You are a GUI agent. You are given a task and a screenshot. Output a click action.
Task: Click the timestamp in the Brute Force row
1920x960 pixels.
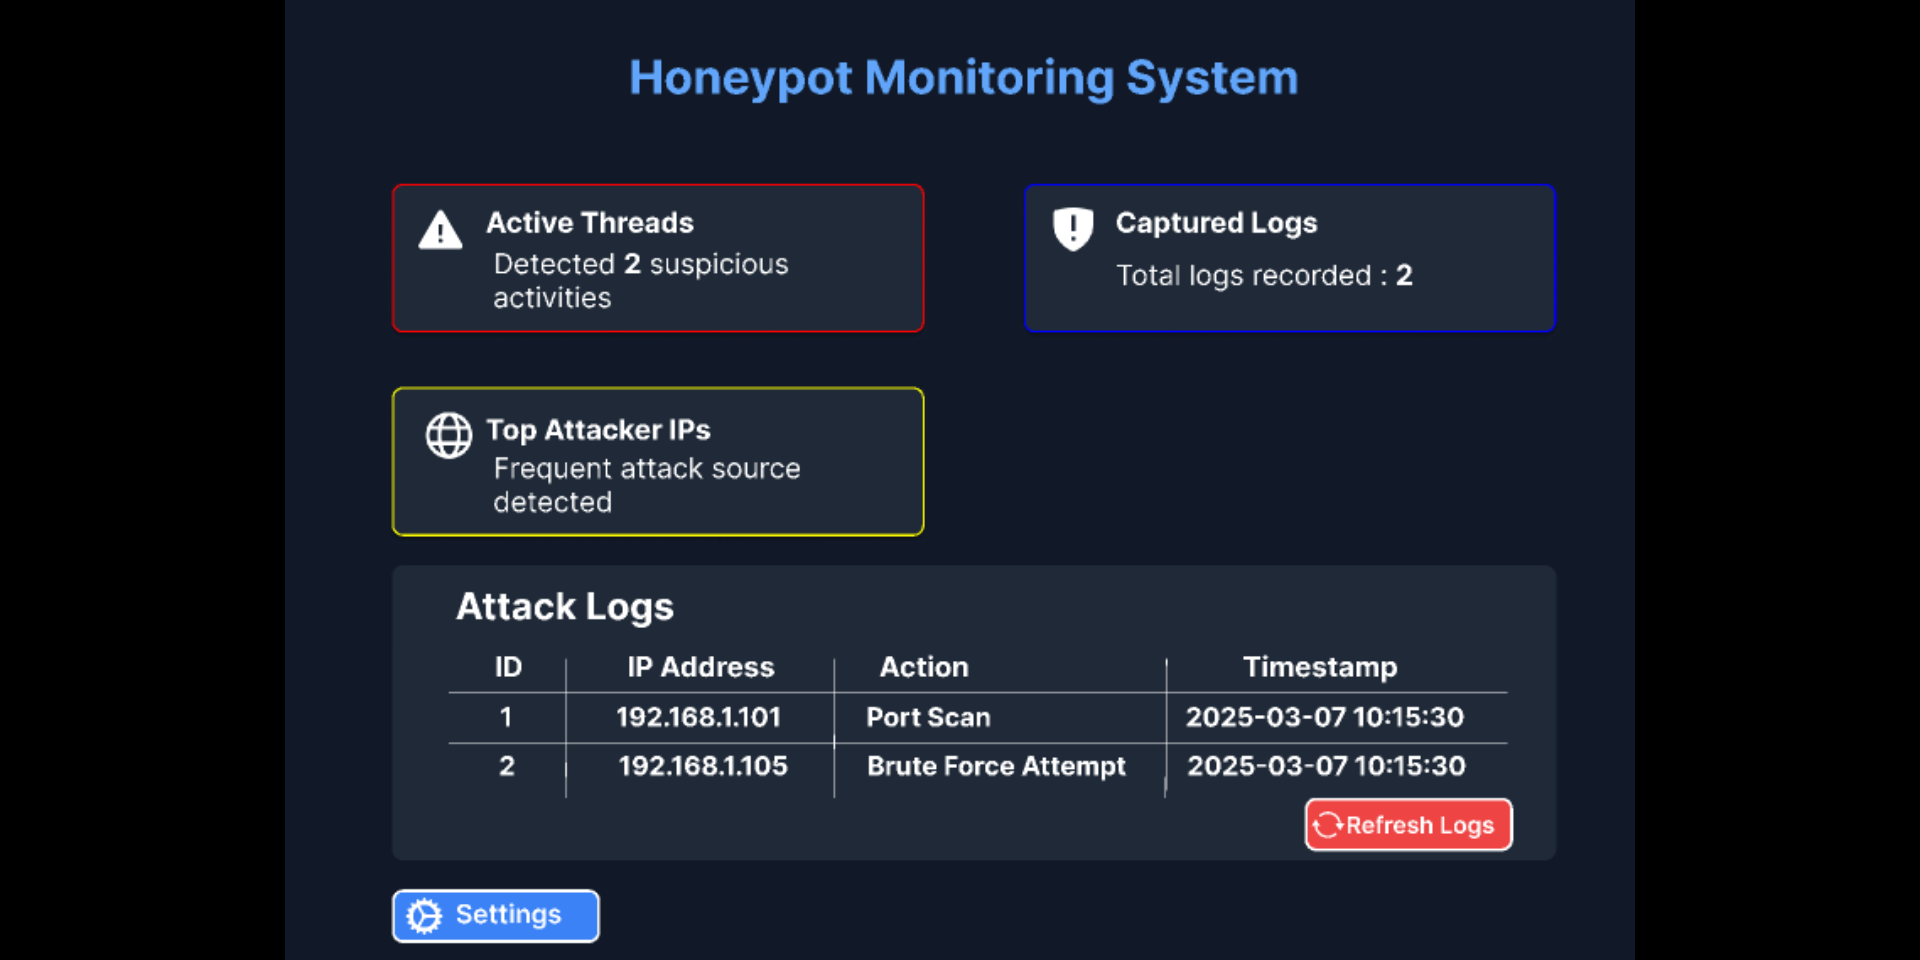(1326, 766)
